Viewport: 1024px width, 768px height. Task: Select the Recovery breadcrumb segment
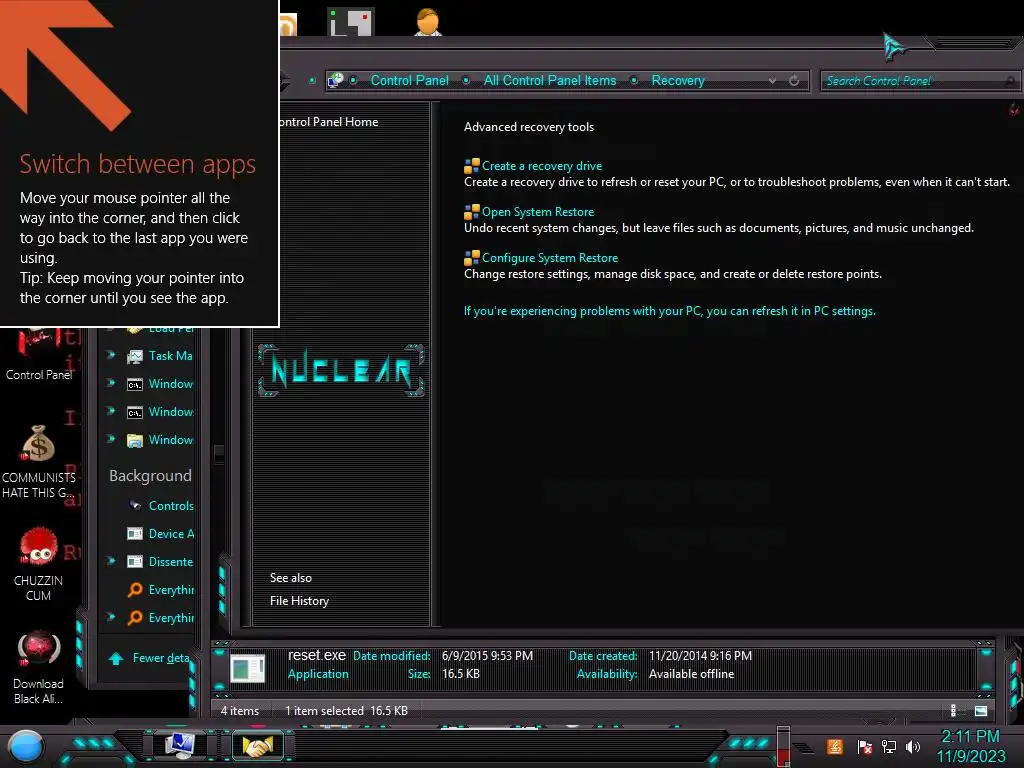point(678,80)
